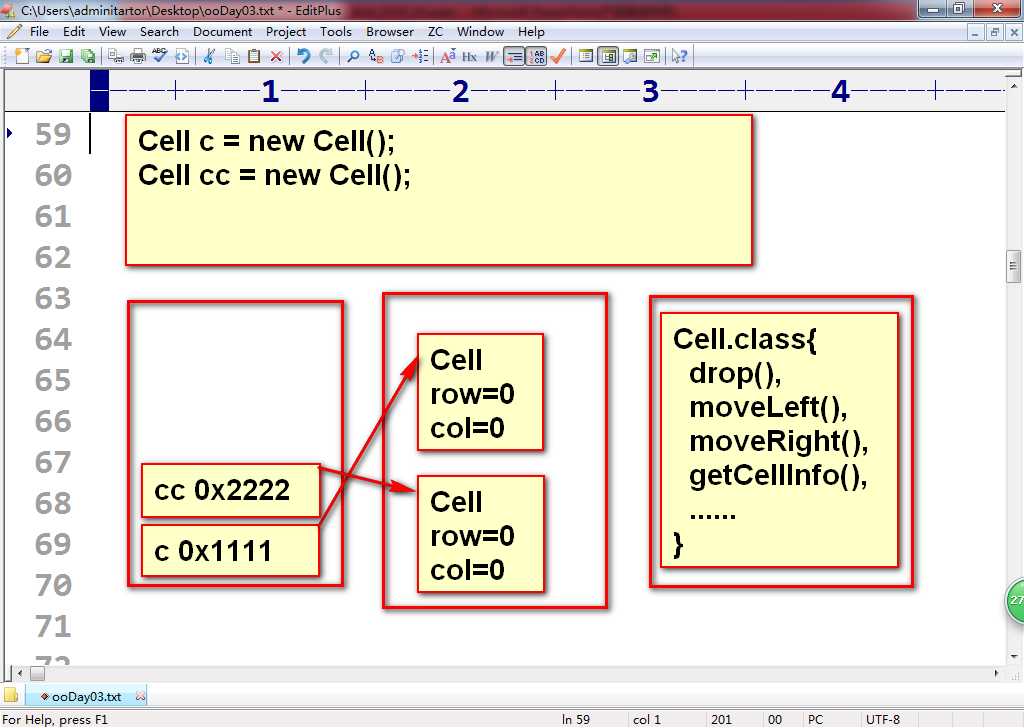Open Print Preview from the toolbar
Screen dimensions: 1024x728
pyautogui.click(x=116, y=57)
